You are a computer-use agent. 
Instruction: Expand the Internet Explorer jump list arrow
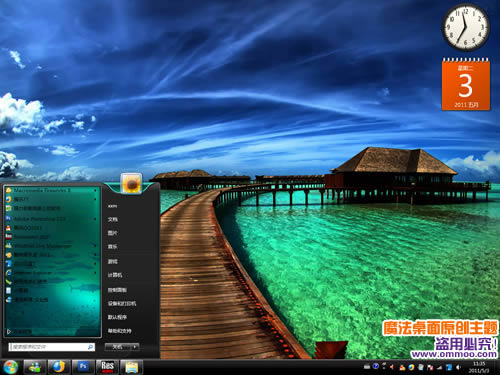pyautogui.click(x=95, y=273)
